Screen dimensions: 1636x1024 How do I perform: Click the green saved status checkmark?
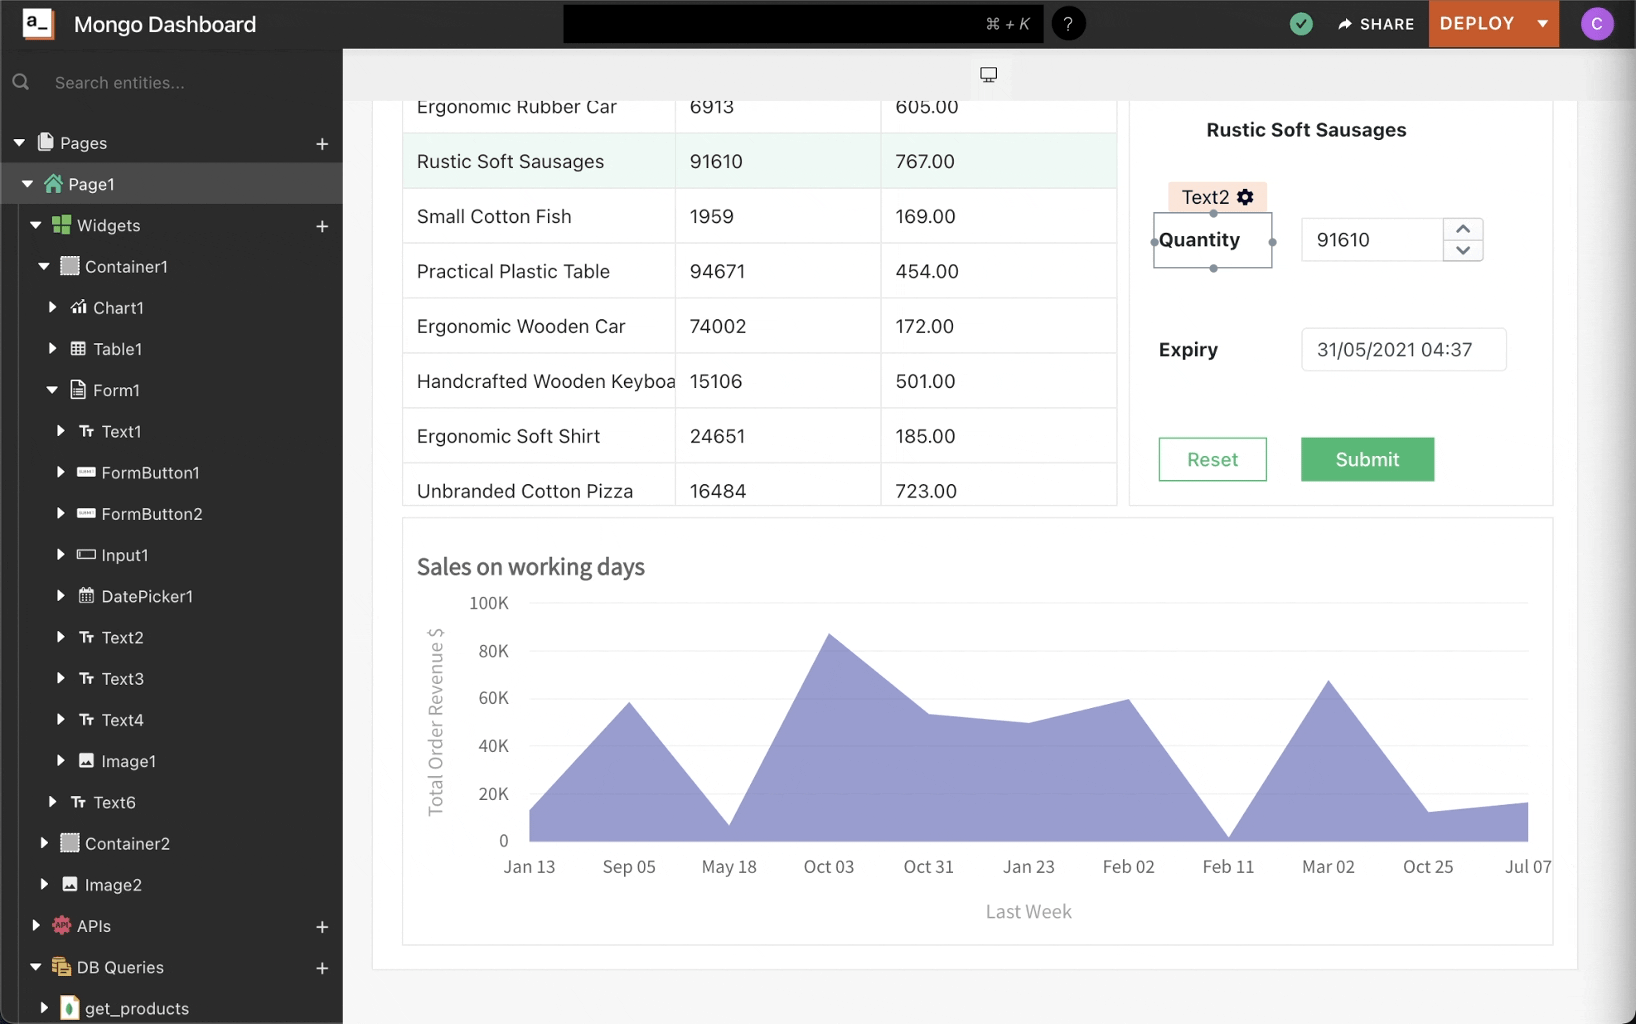[x=1301, y=24]
